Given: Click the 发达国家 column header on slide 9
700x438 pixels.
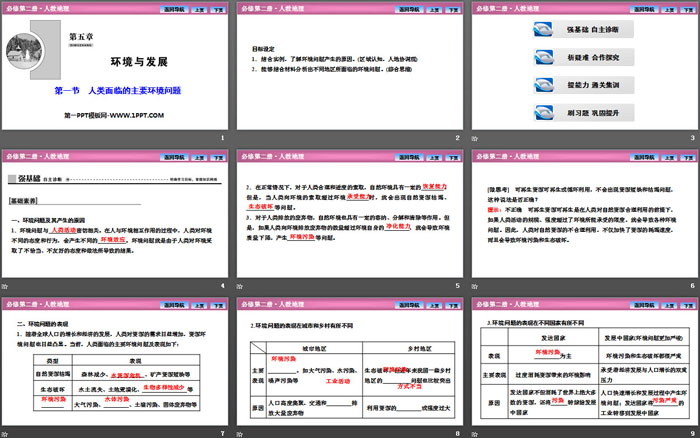Looking at the screenshot, I should pyautogui.click(x=553, y=338).
